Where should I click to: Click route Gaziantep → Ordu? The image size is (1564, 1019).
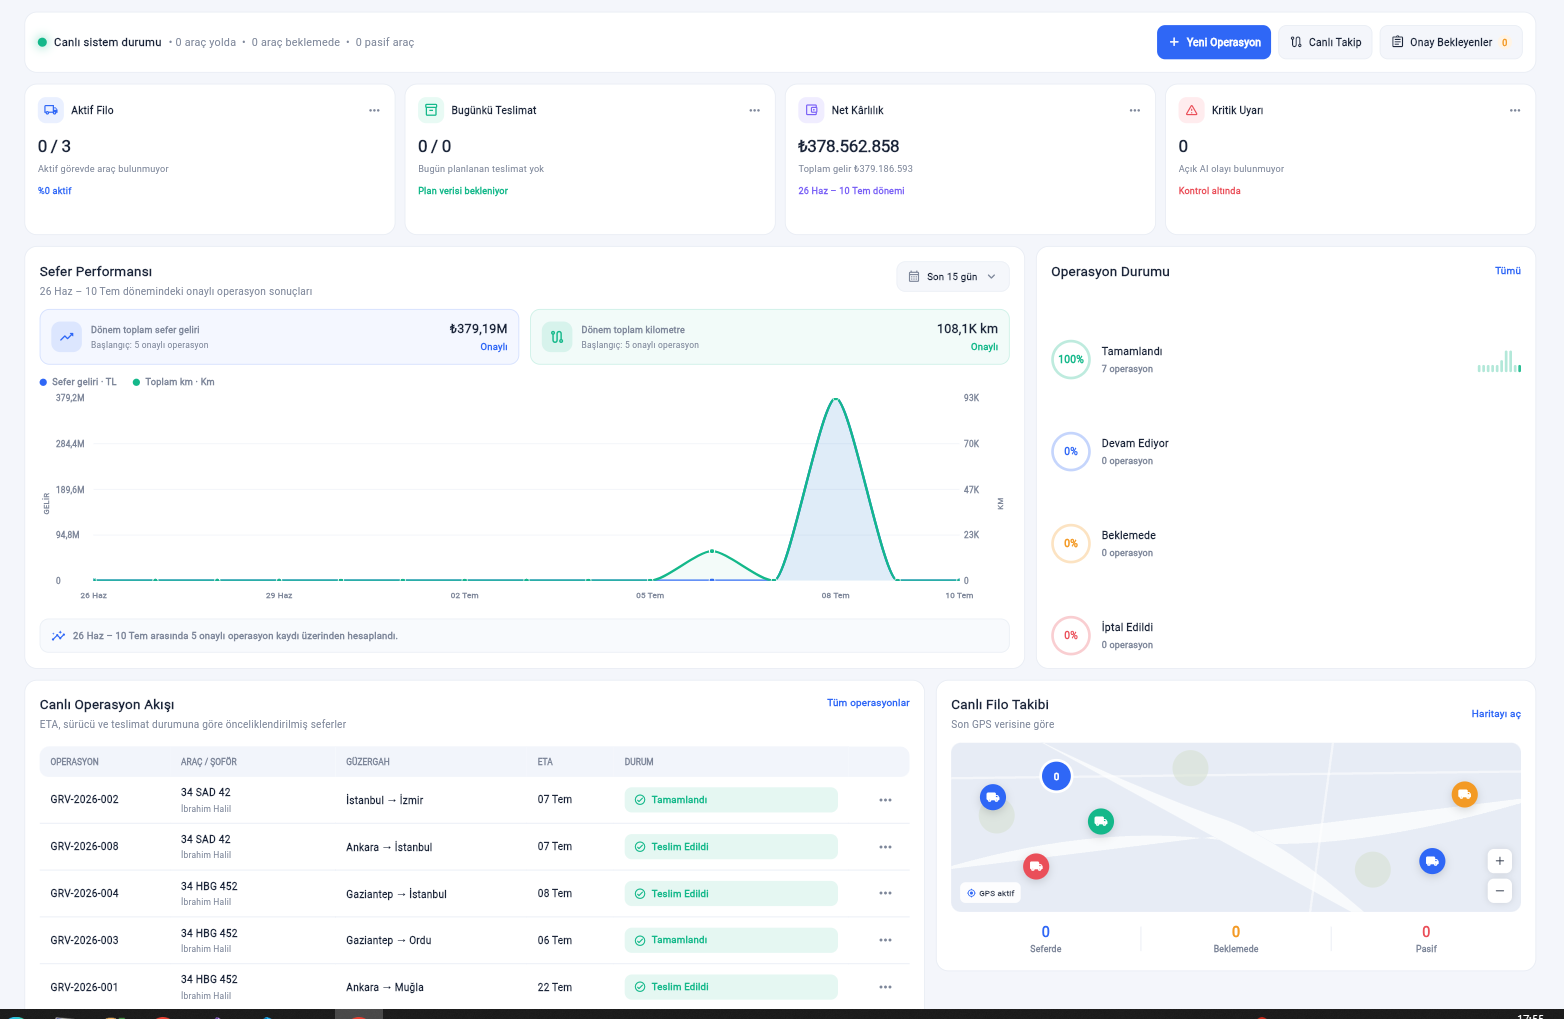coord(389,940)
